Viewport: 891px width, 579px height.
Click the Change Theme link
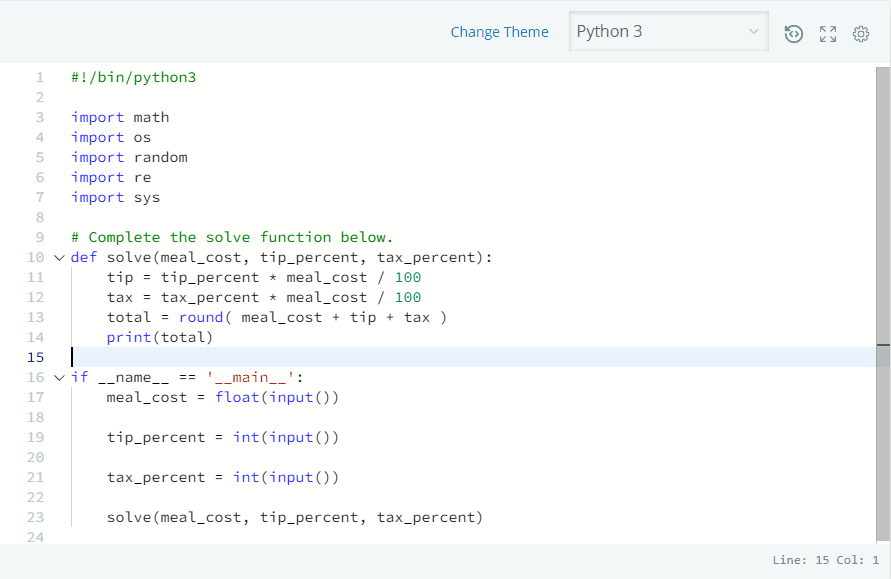[x=499, y=31]
